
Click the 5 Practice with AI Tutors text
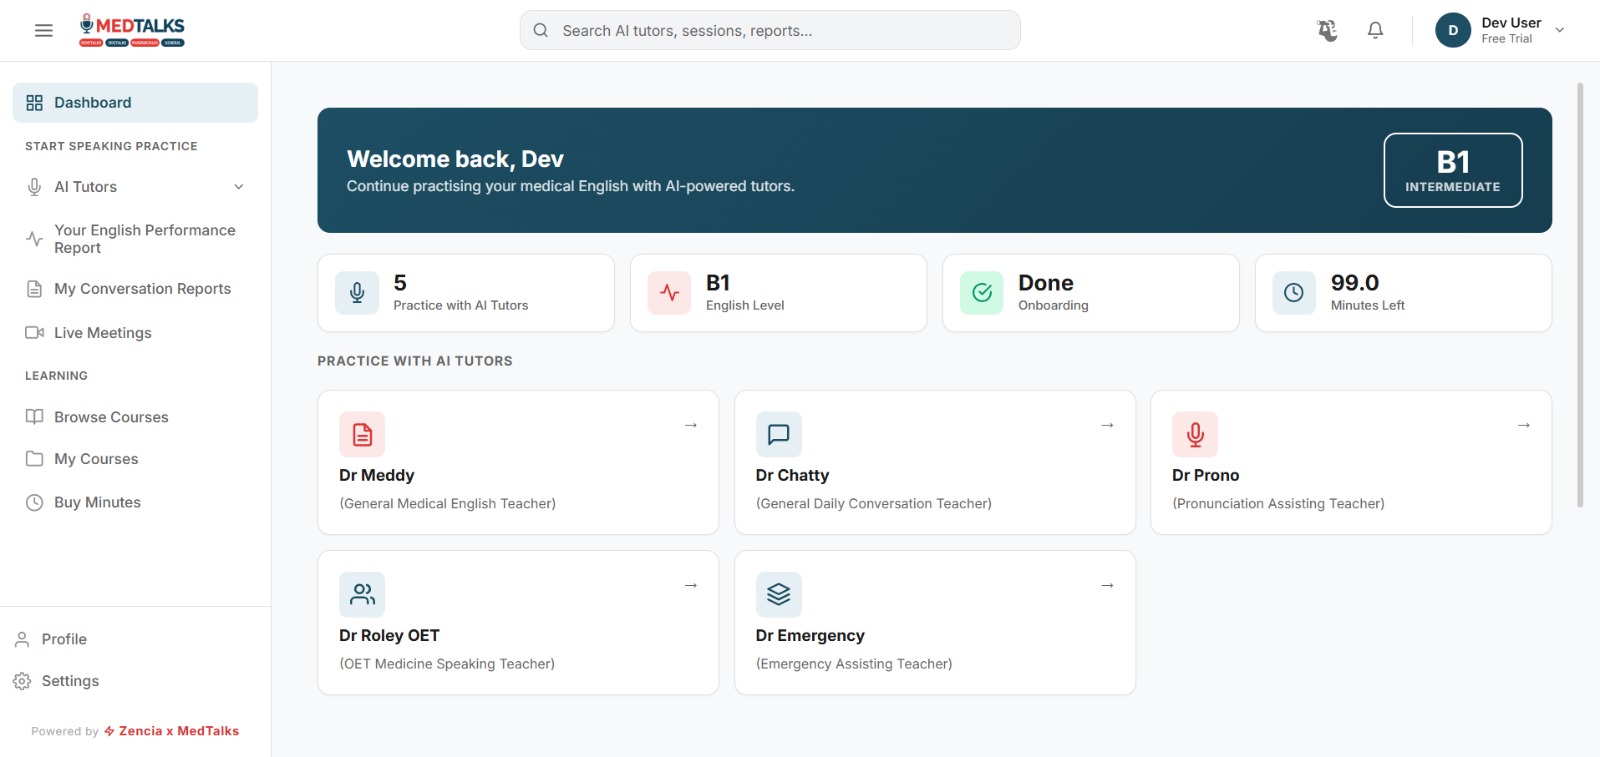pos(461,293)
